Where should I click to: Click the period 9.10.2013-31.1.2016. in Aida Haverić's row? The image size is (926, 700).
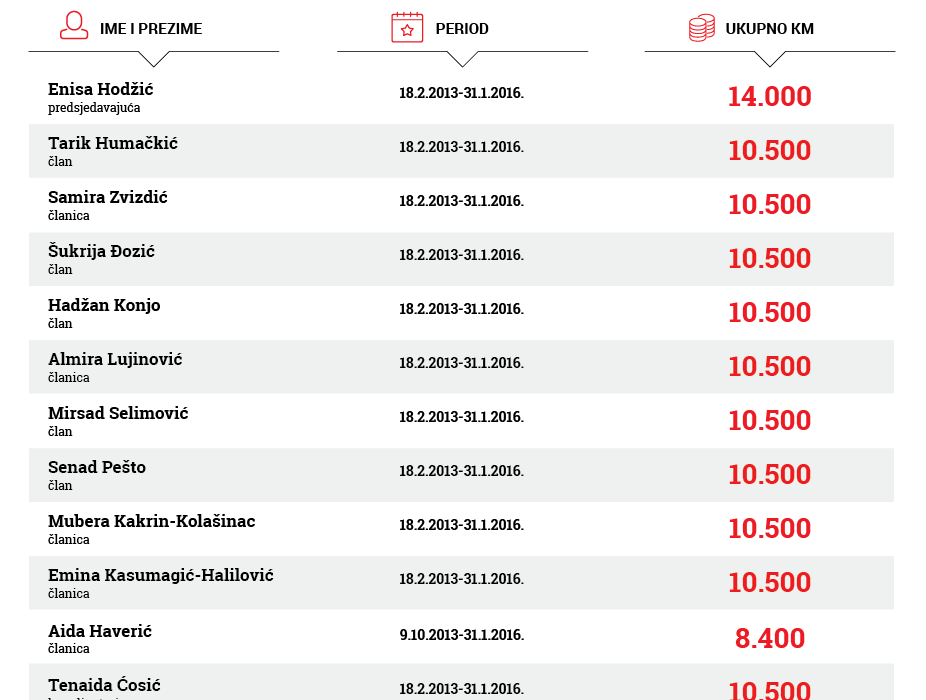[x=461, y=635]
